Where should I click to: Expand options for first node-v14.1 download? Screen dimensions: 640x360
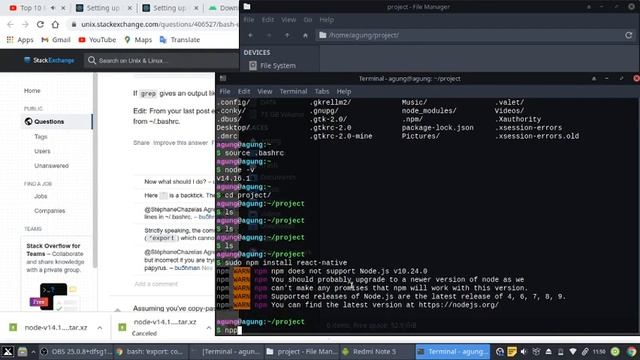(100, 327)
